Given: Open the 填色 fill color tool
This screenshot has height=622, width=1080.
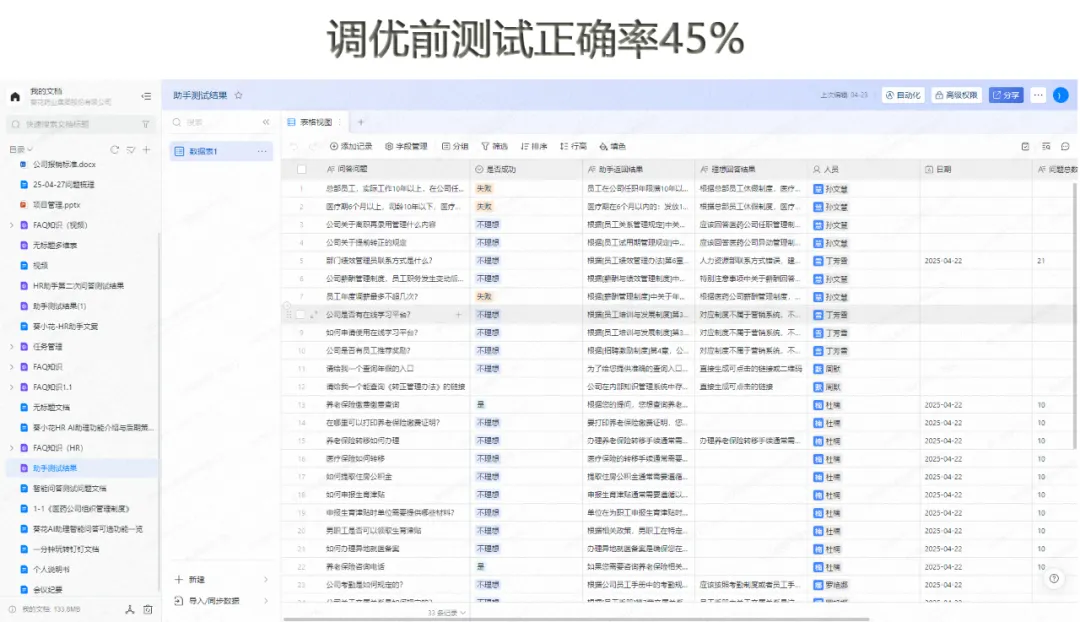Looking at the screenshot, I should [612, 146].
